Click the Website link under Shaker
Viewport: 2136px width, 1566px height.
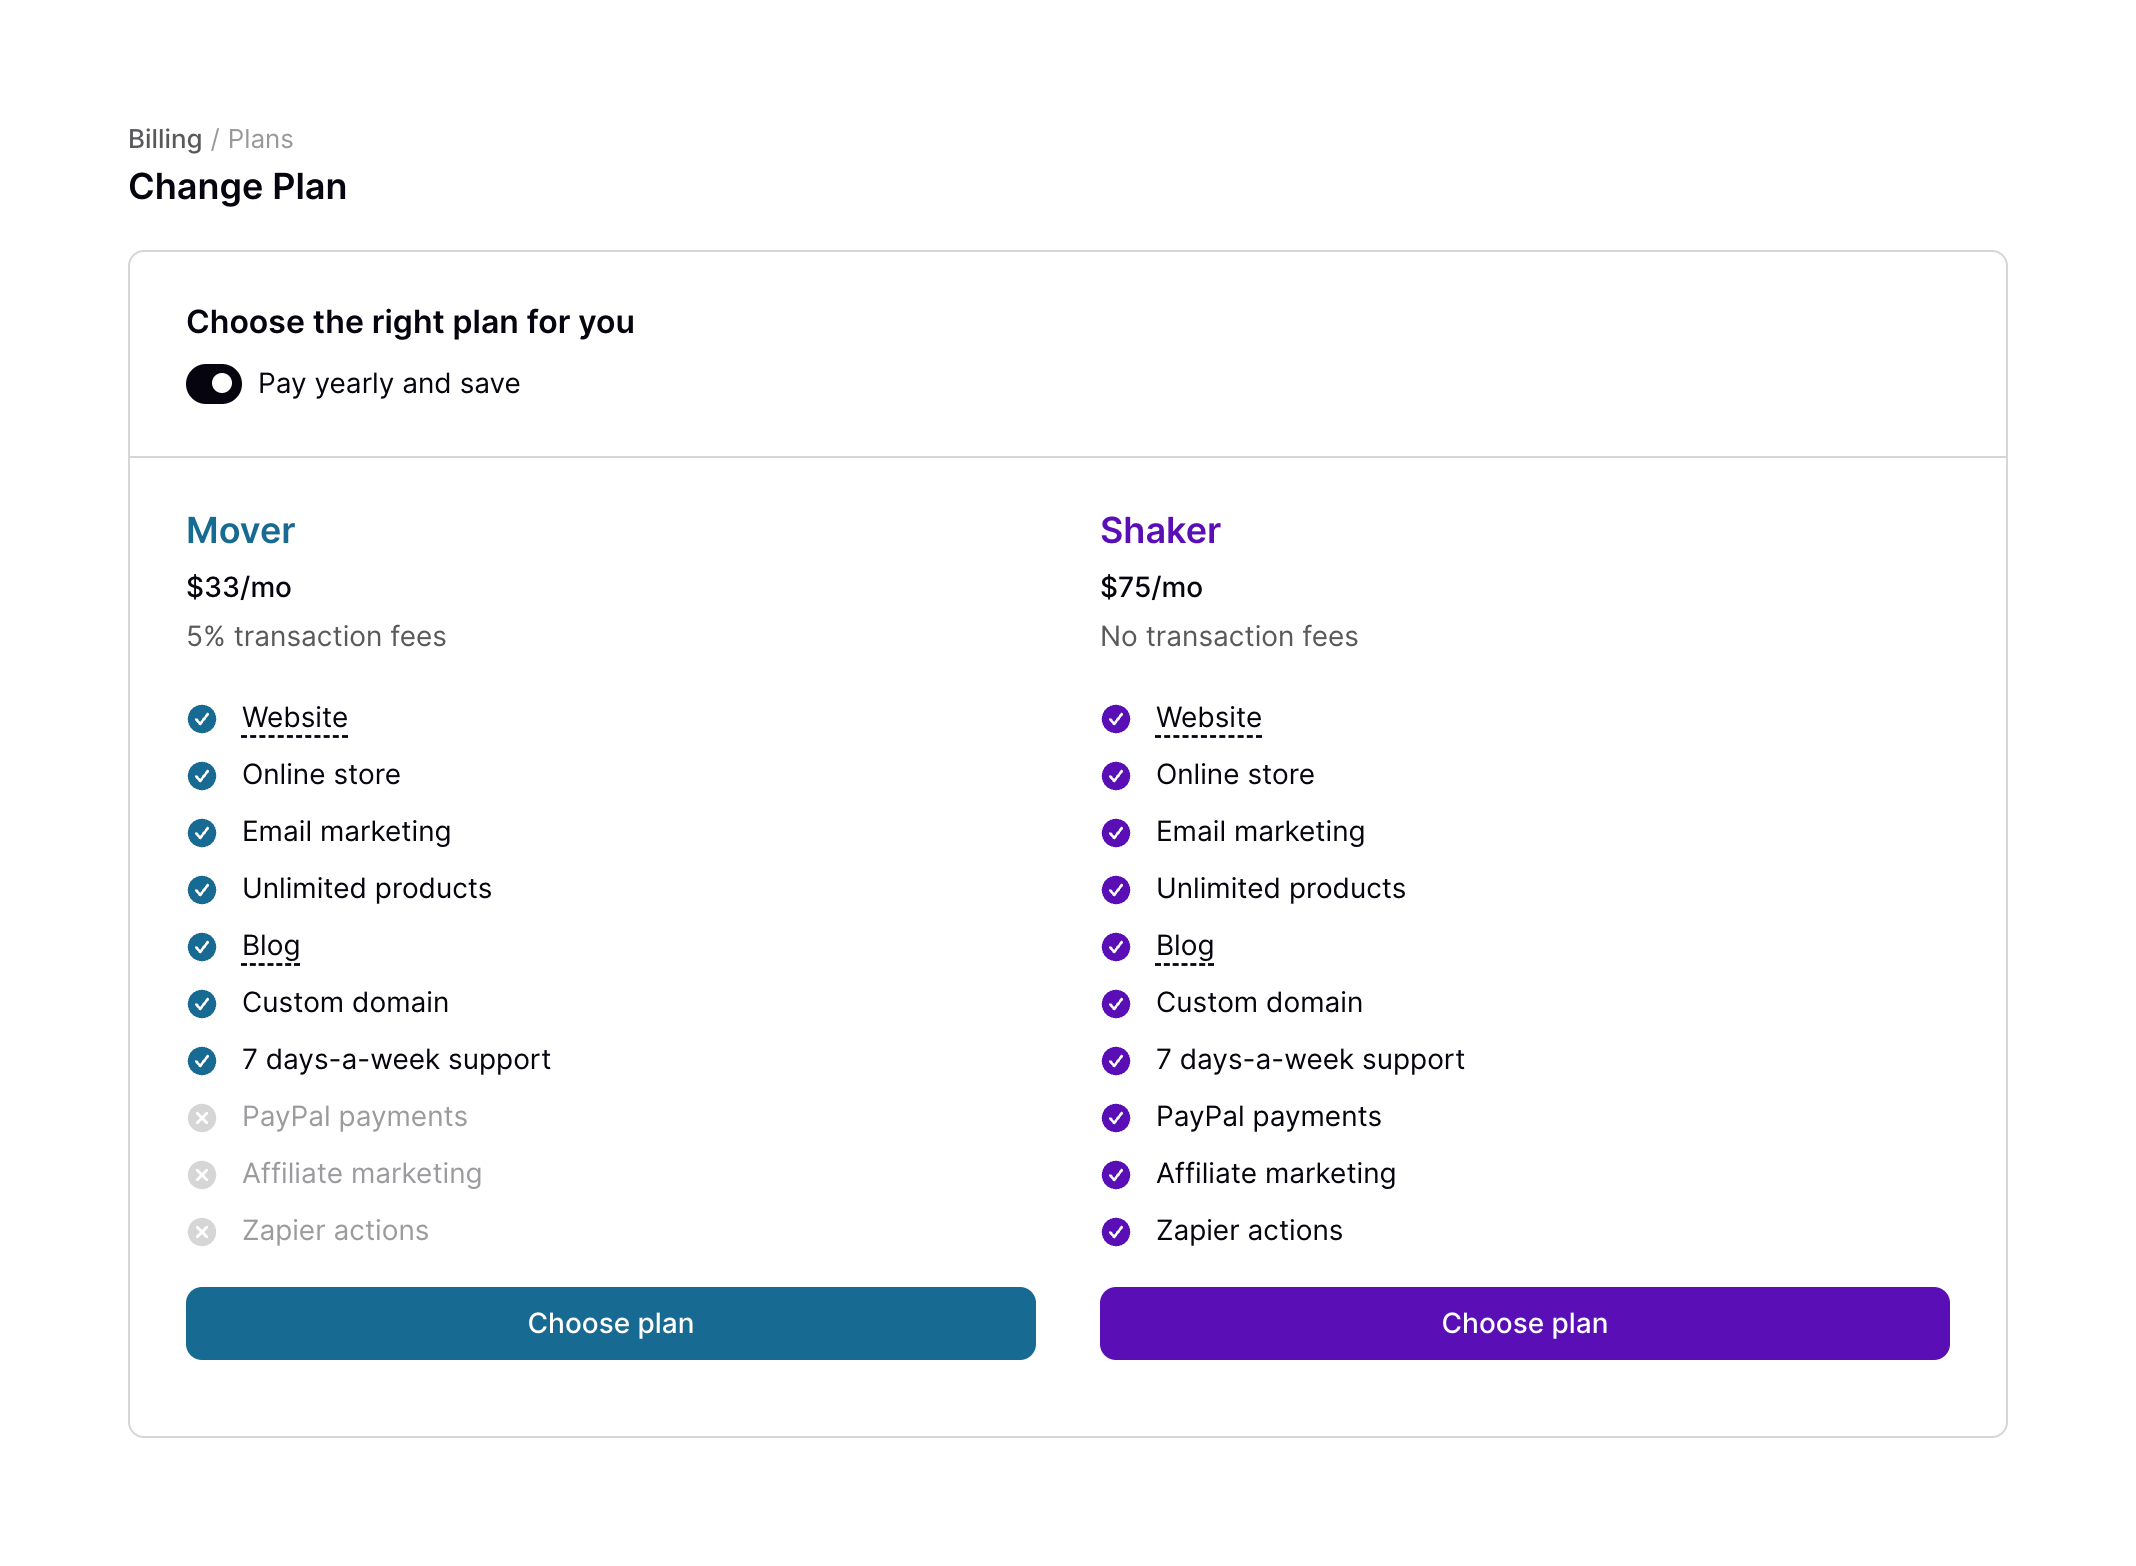(x=1208, y=717)
